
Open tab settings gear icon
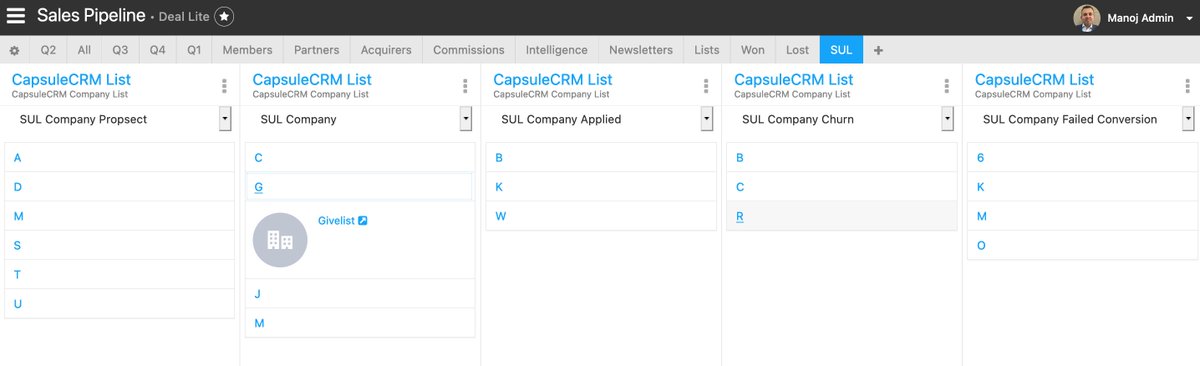tap(14, 50)
